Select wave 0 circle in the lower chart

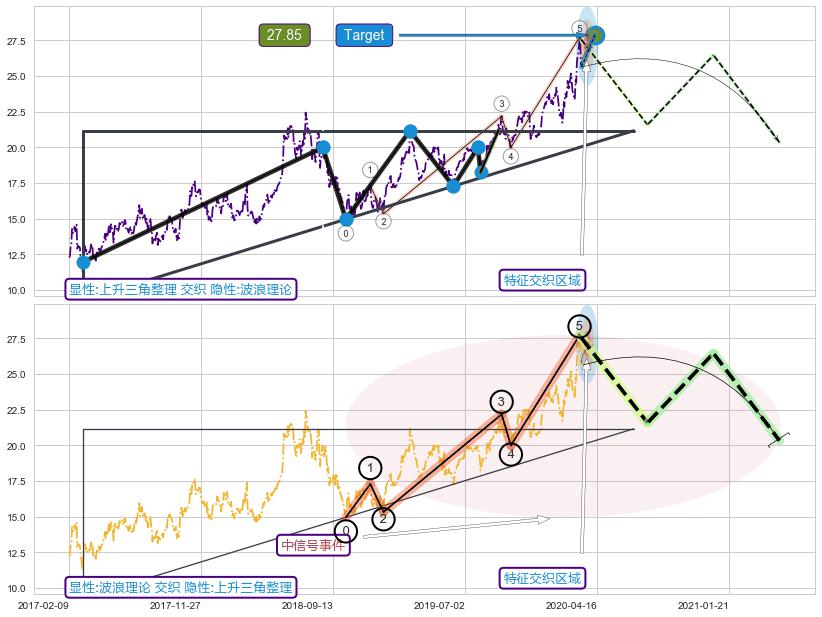[345, 531]
